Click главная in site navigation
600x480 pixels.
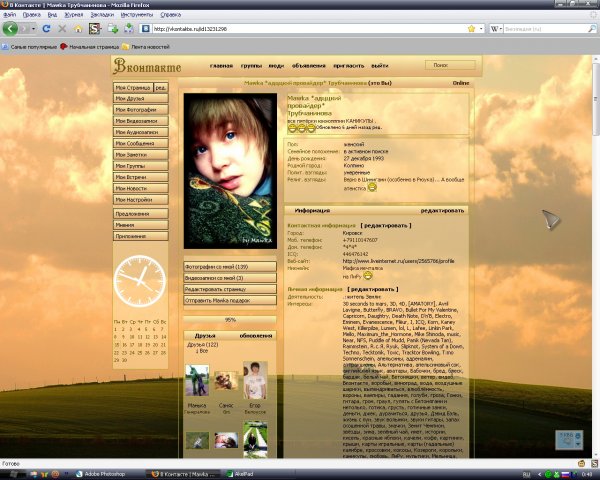click(x=221, y=66)
